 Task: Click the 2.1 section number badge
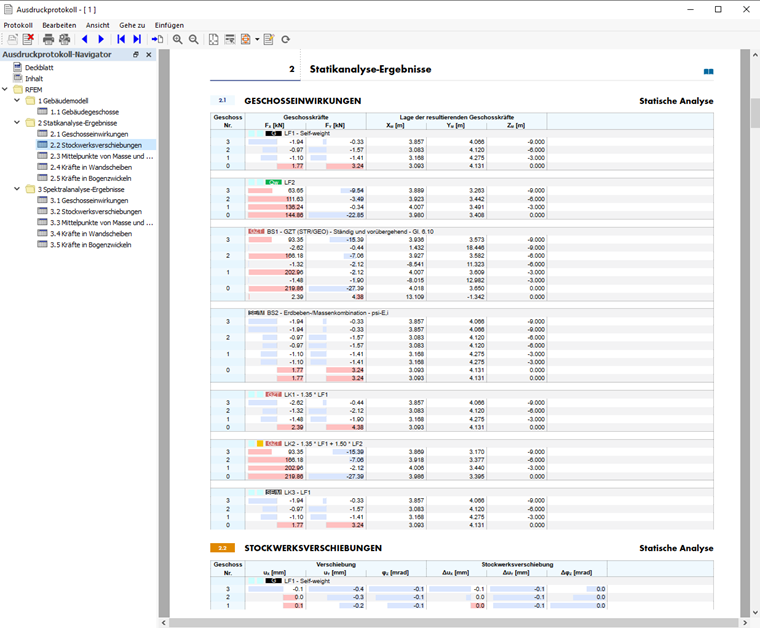222,100
